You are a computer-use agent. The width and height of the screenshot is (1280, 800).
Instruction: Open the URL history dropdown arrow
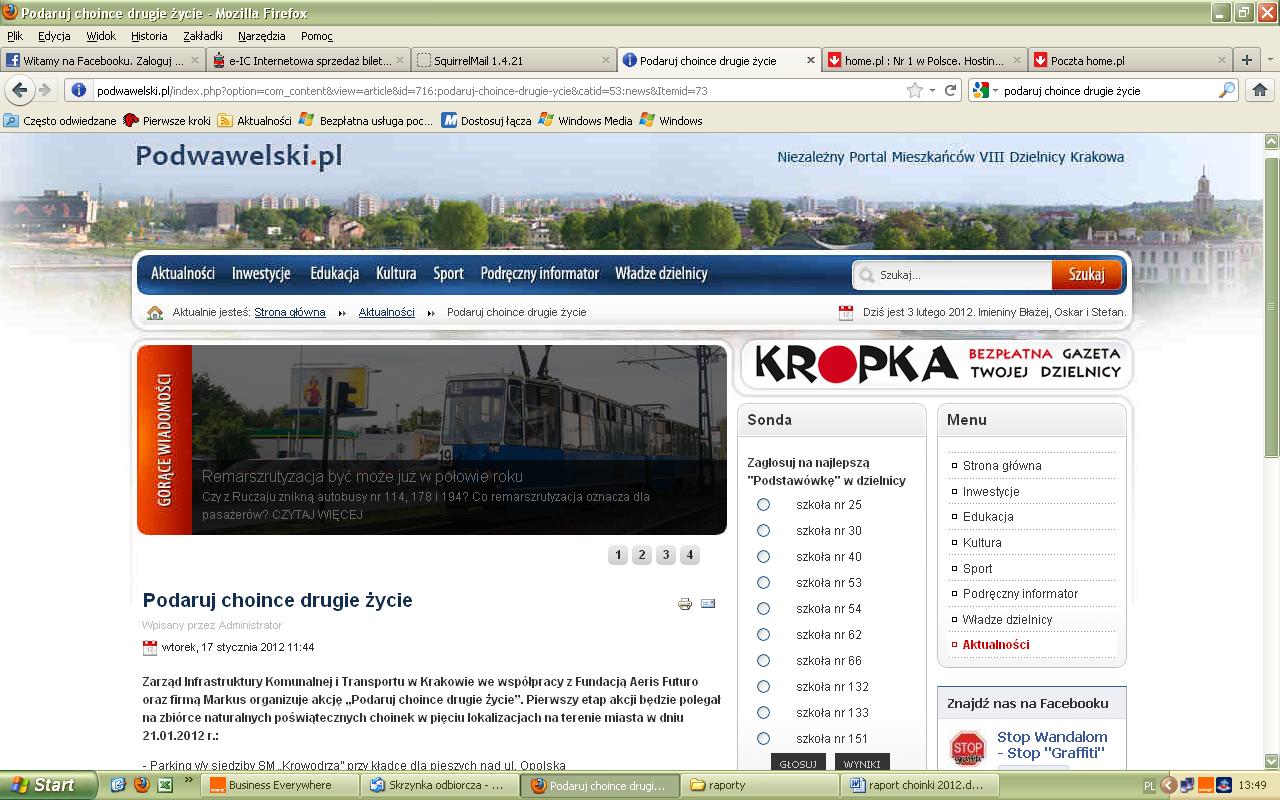pos(933,90)
